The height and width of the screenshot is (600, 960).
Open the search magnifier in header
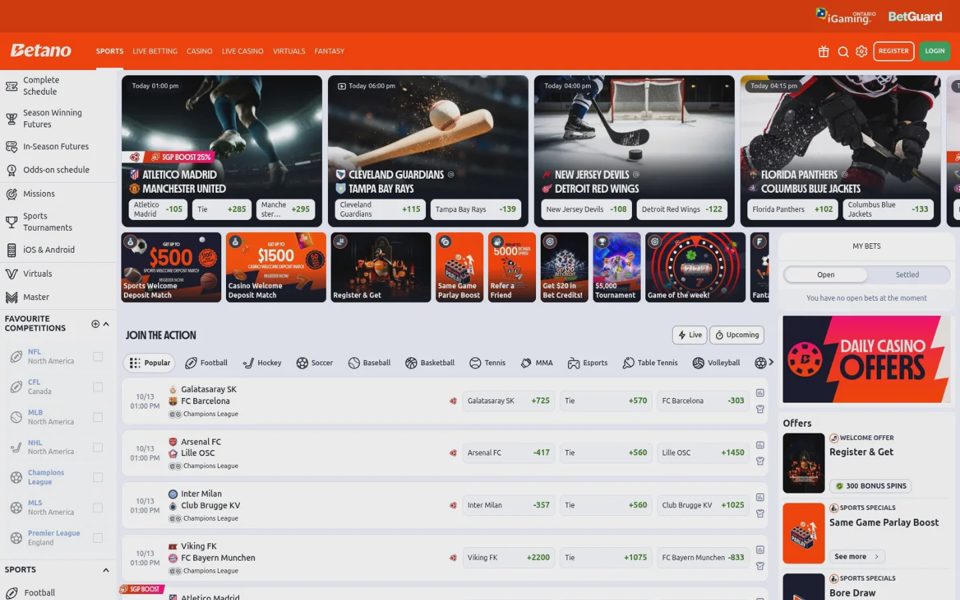pos(843,51)
